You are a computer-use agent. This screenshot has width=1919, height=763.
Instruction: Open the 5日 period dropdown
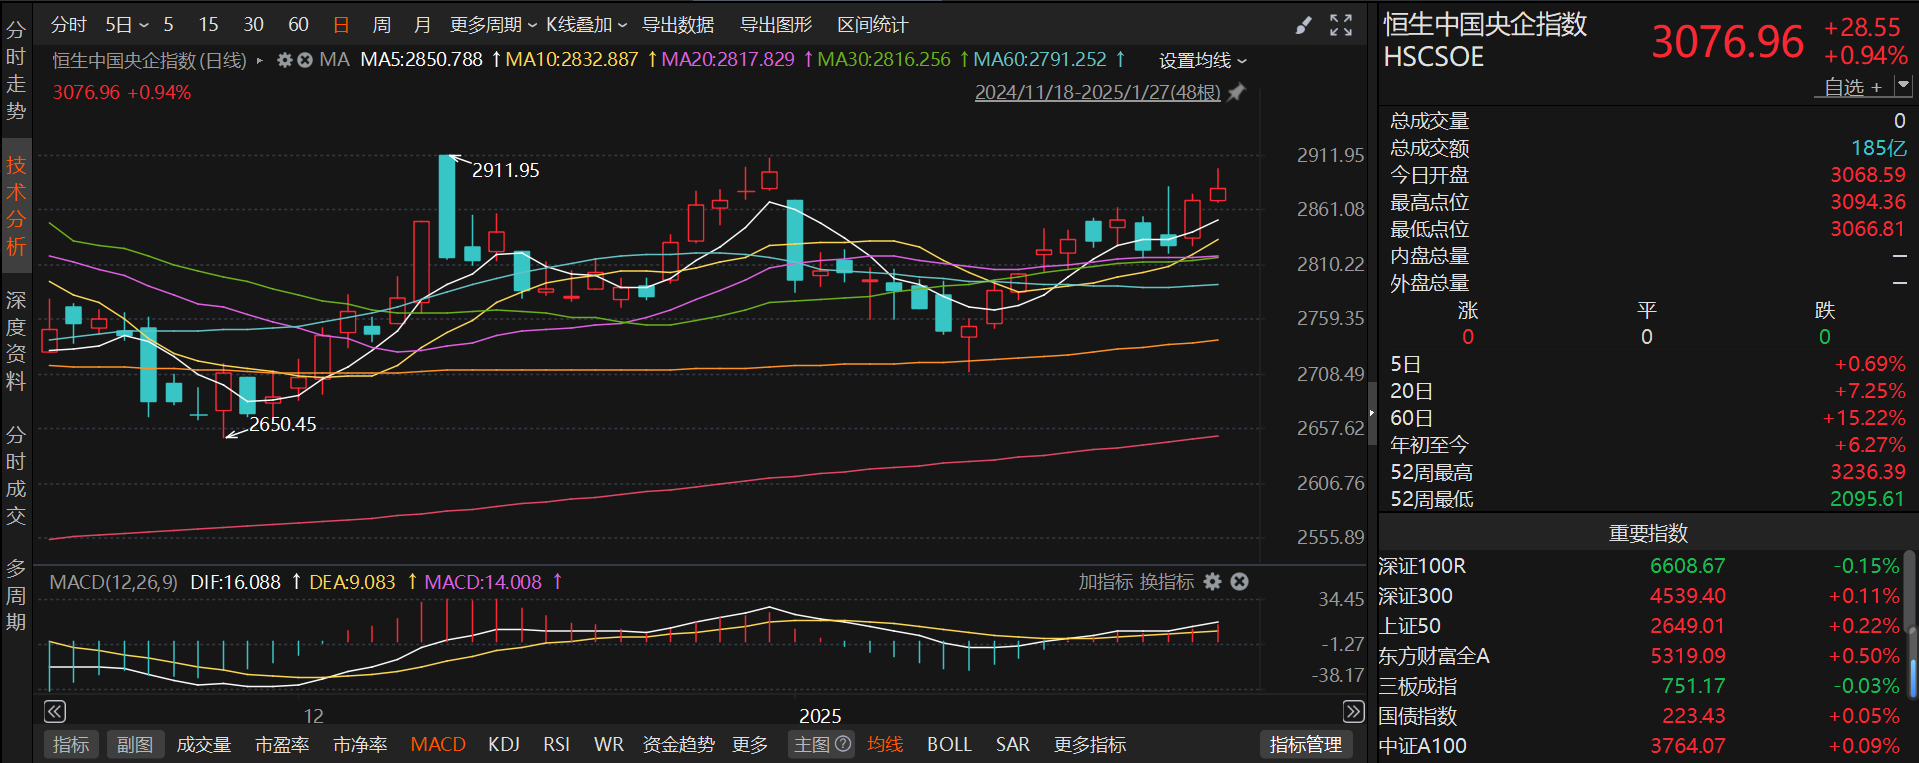click(127, 25)
